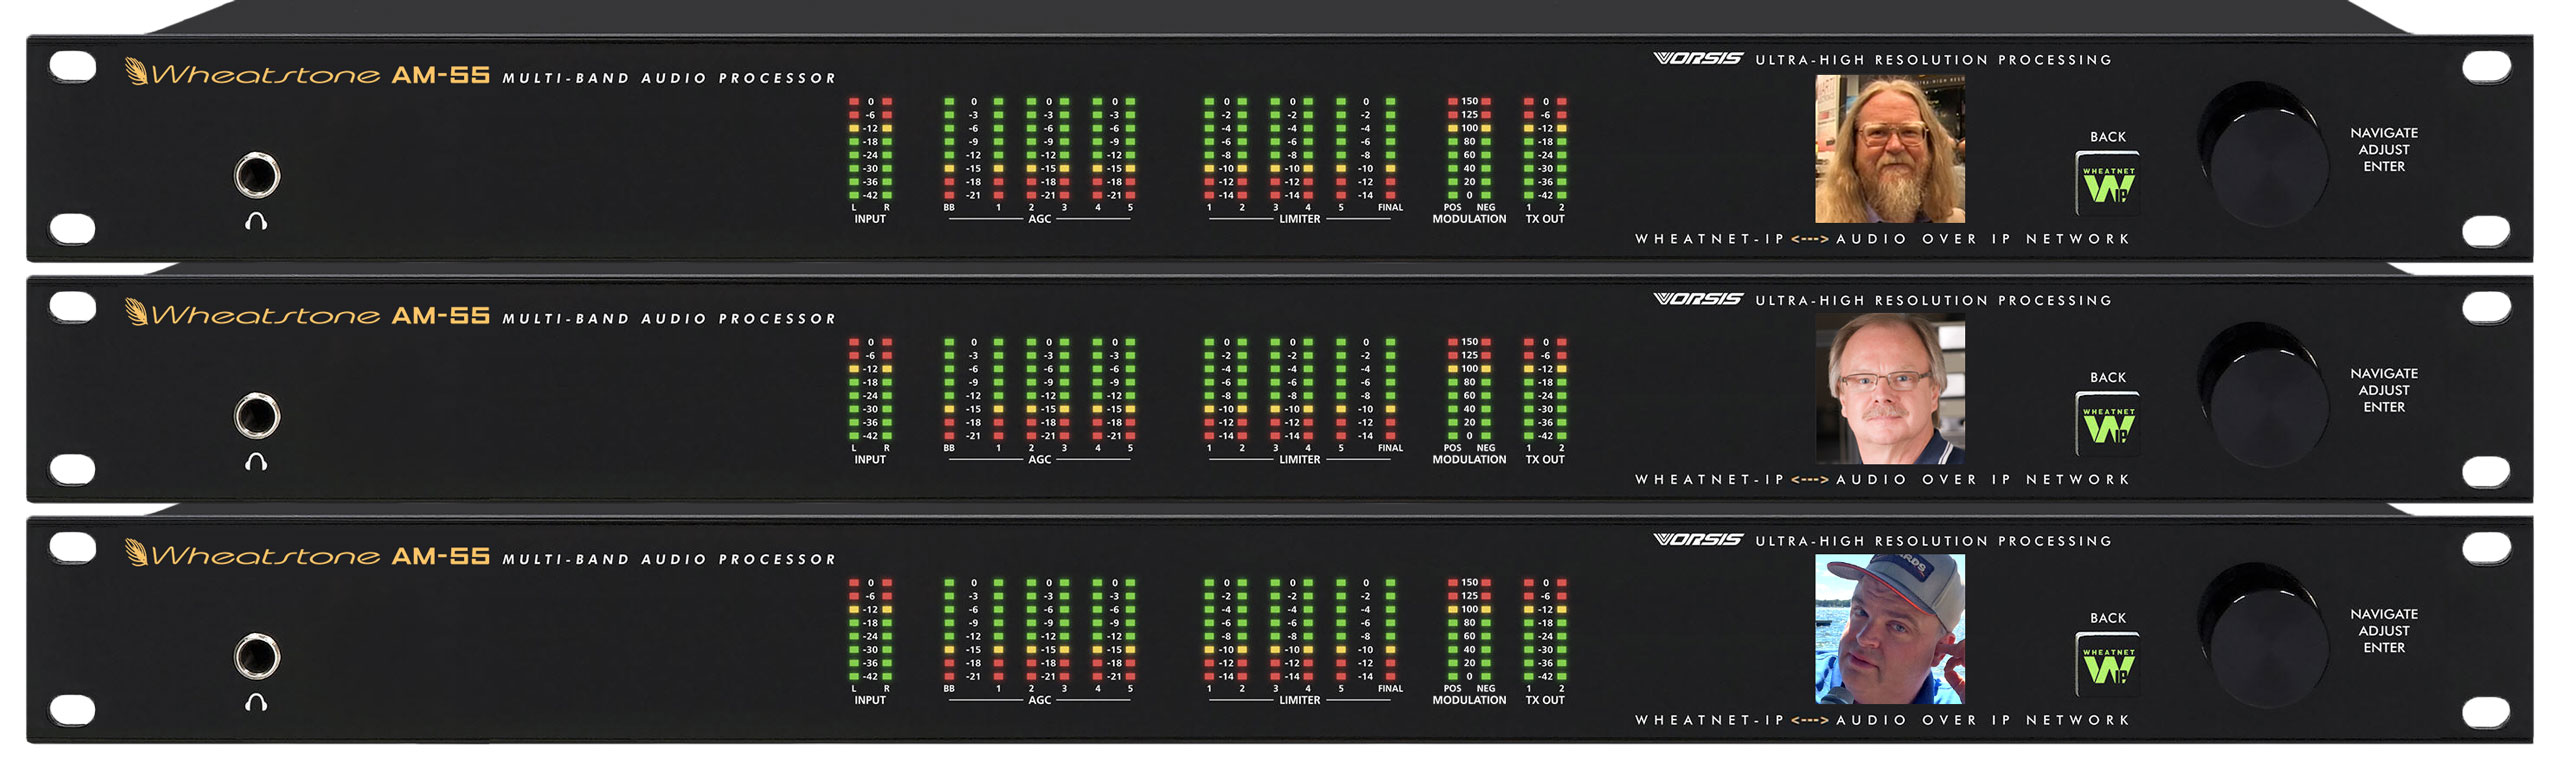Click 'NAVIGATE ADJUST ENTER' label on the bottom unit
Screen dimensions: 2560x772
[x=2384, y=631]
